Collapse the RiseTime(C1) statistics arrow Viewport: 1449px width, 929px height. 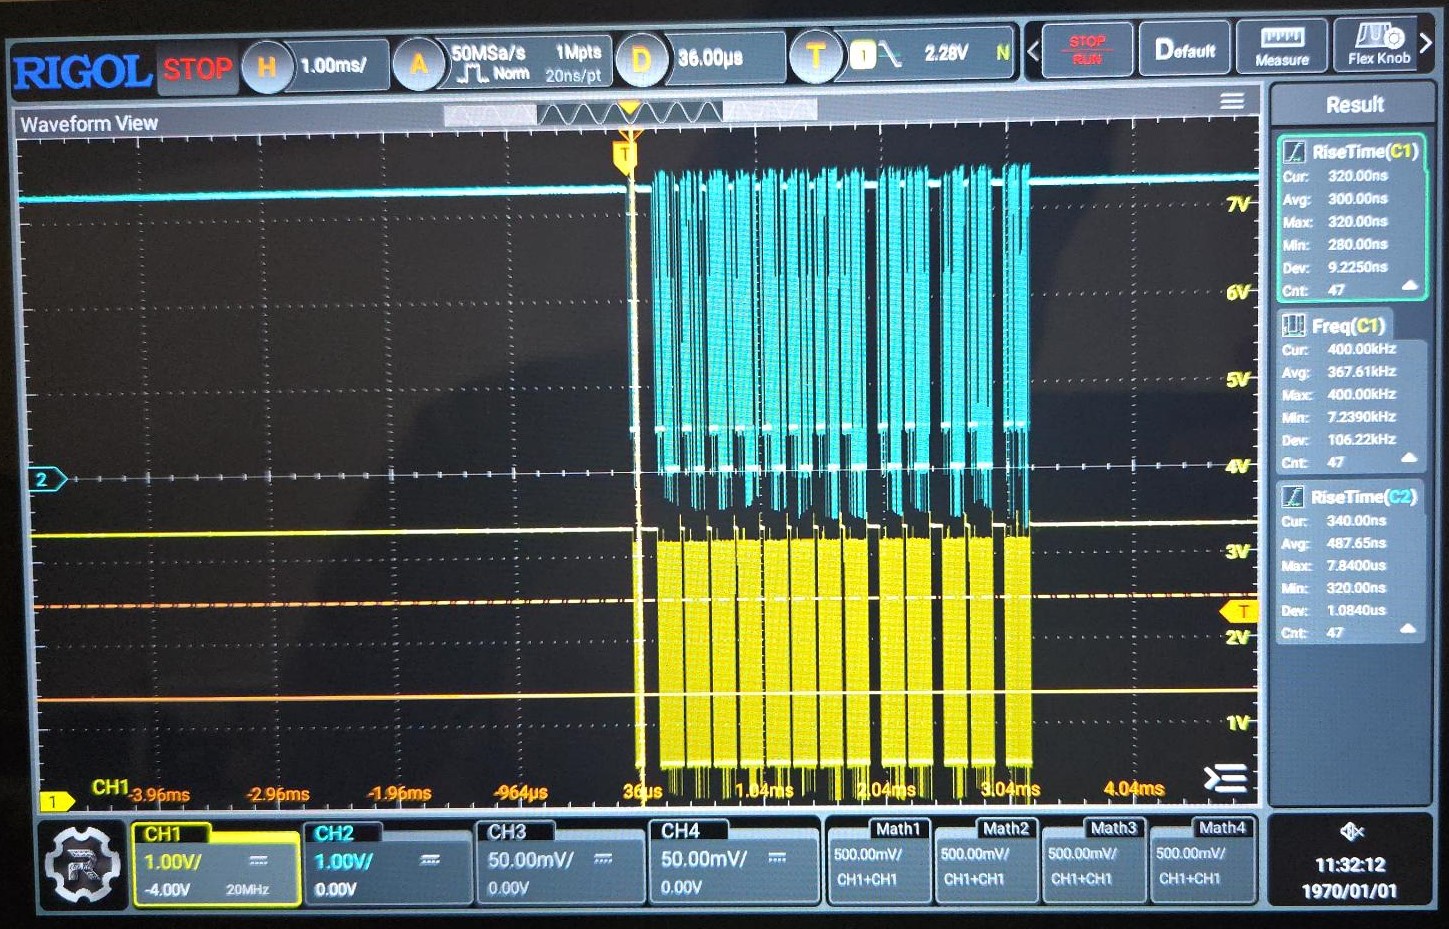[1410, 287]
